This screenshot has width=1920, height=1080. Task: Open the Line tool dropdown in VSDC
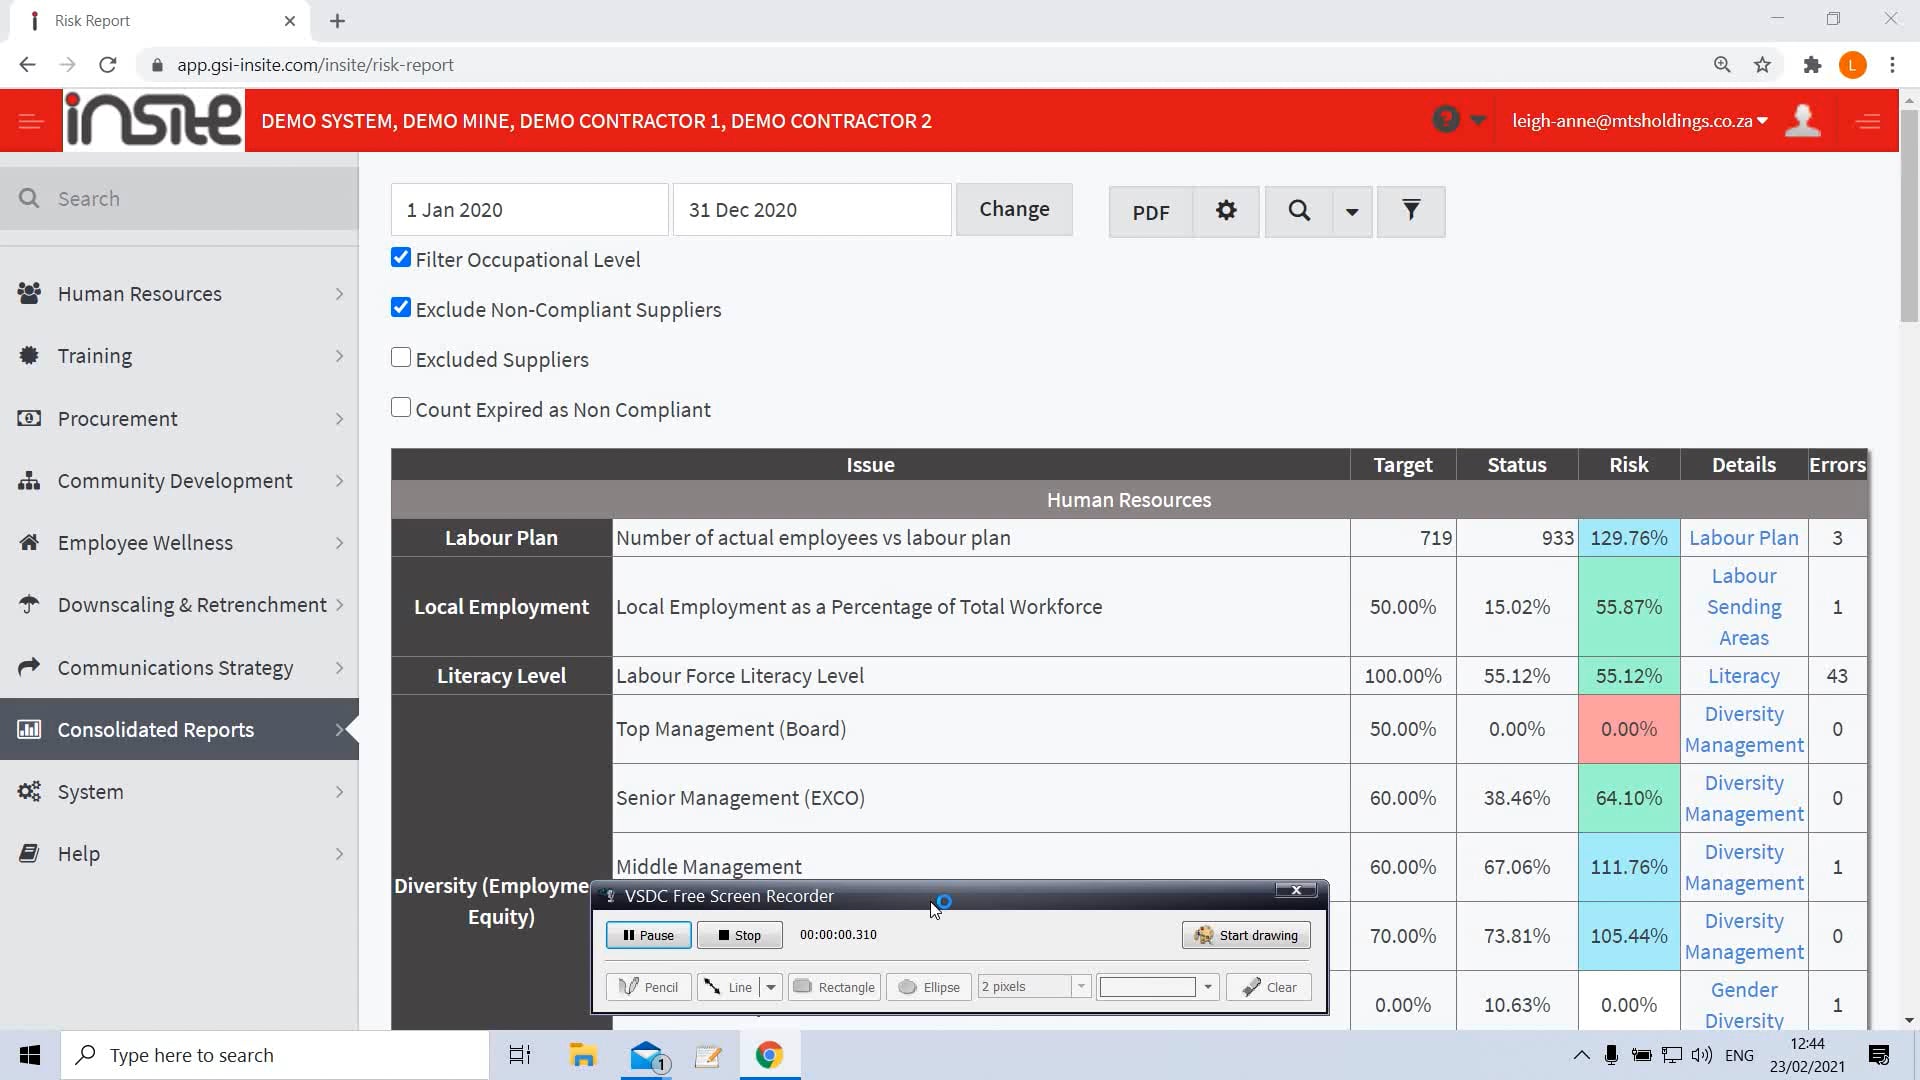click(768, 986)
